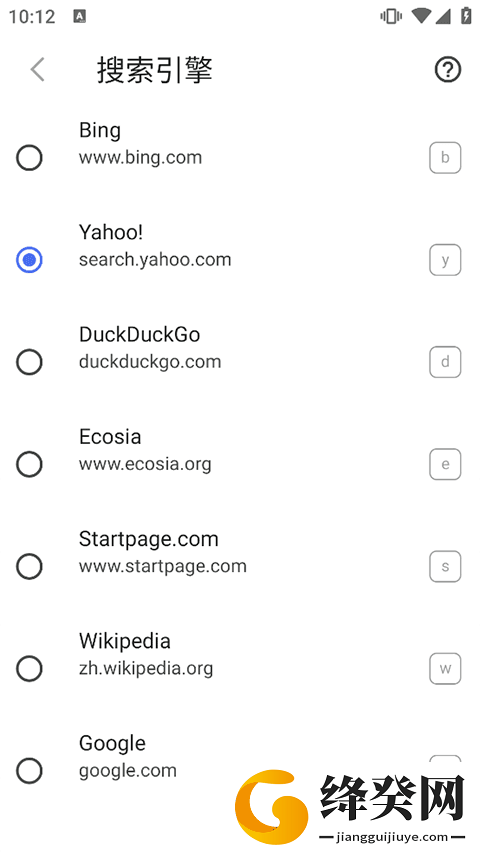Tap the duckduckgo.com URL text

click(150, 362)
